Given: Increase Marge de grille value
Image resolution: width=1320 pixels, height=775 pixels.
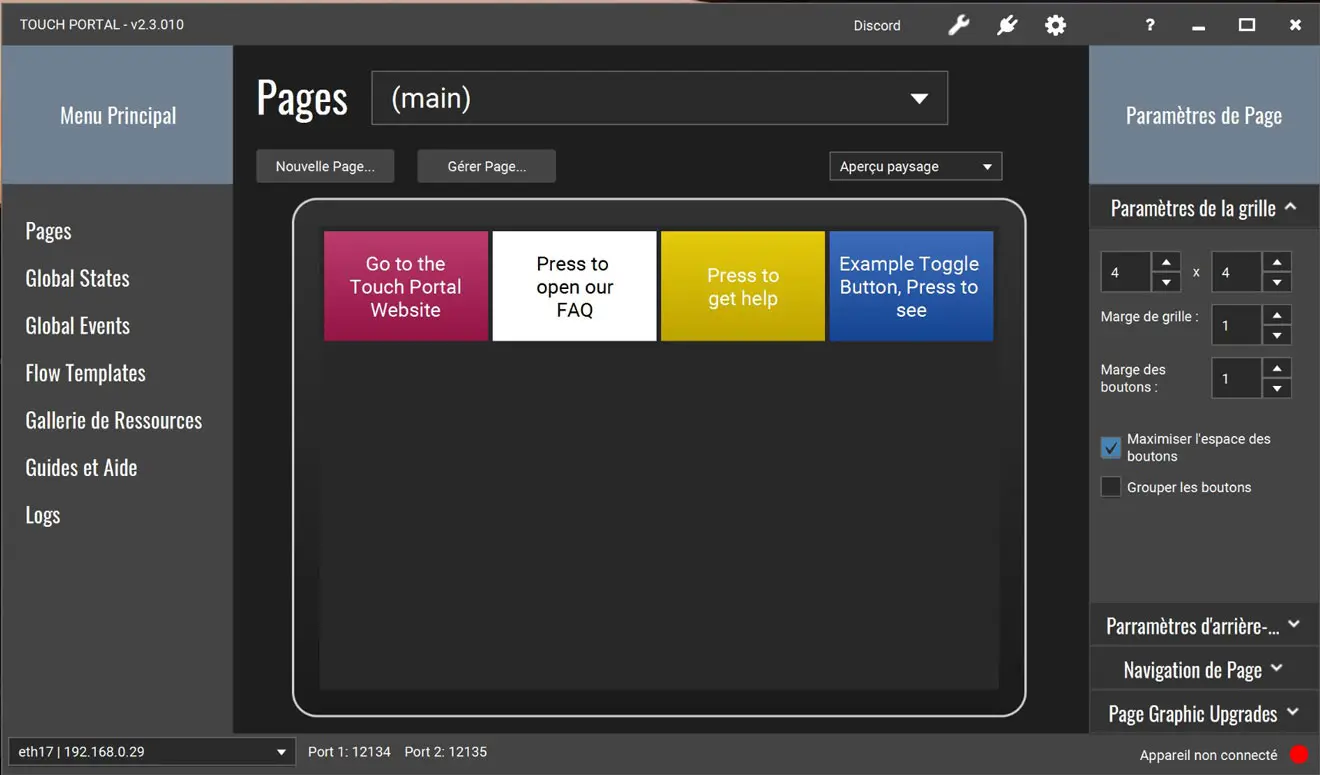Looking at the screenshot, I should [1277, 315].
